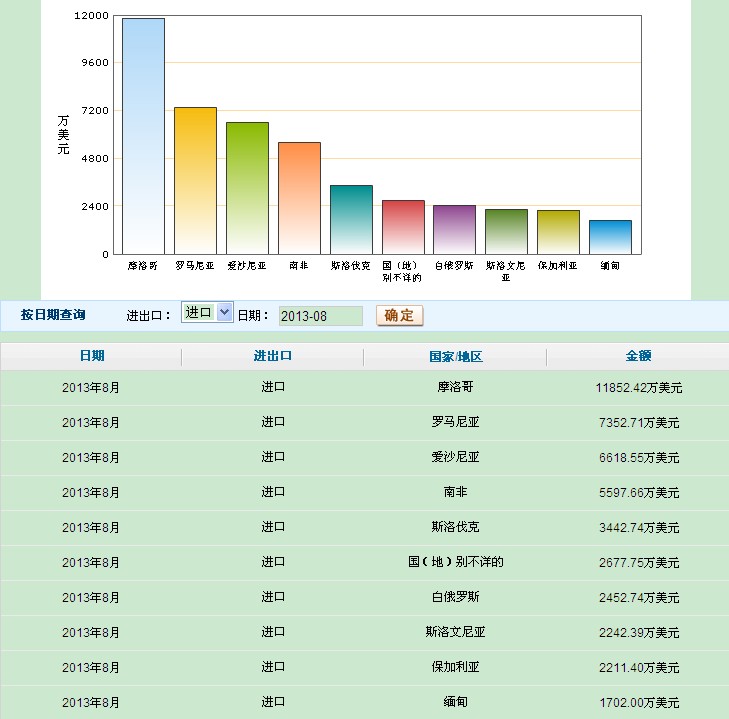Click the orange 南非 bar in chart
This screenshot has width=729, height=719.
(299, 198)
